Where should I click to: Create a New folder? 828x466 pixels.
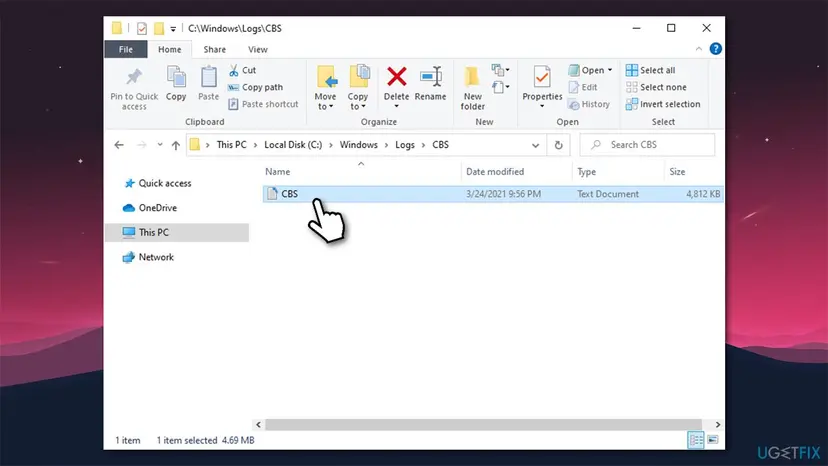pos(473,88)
